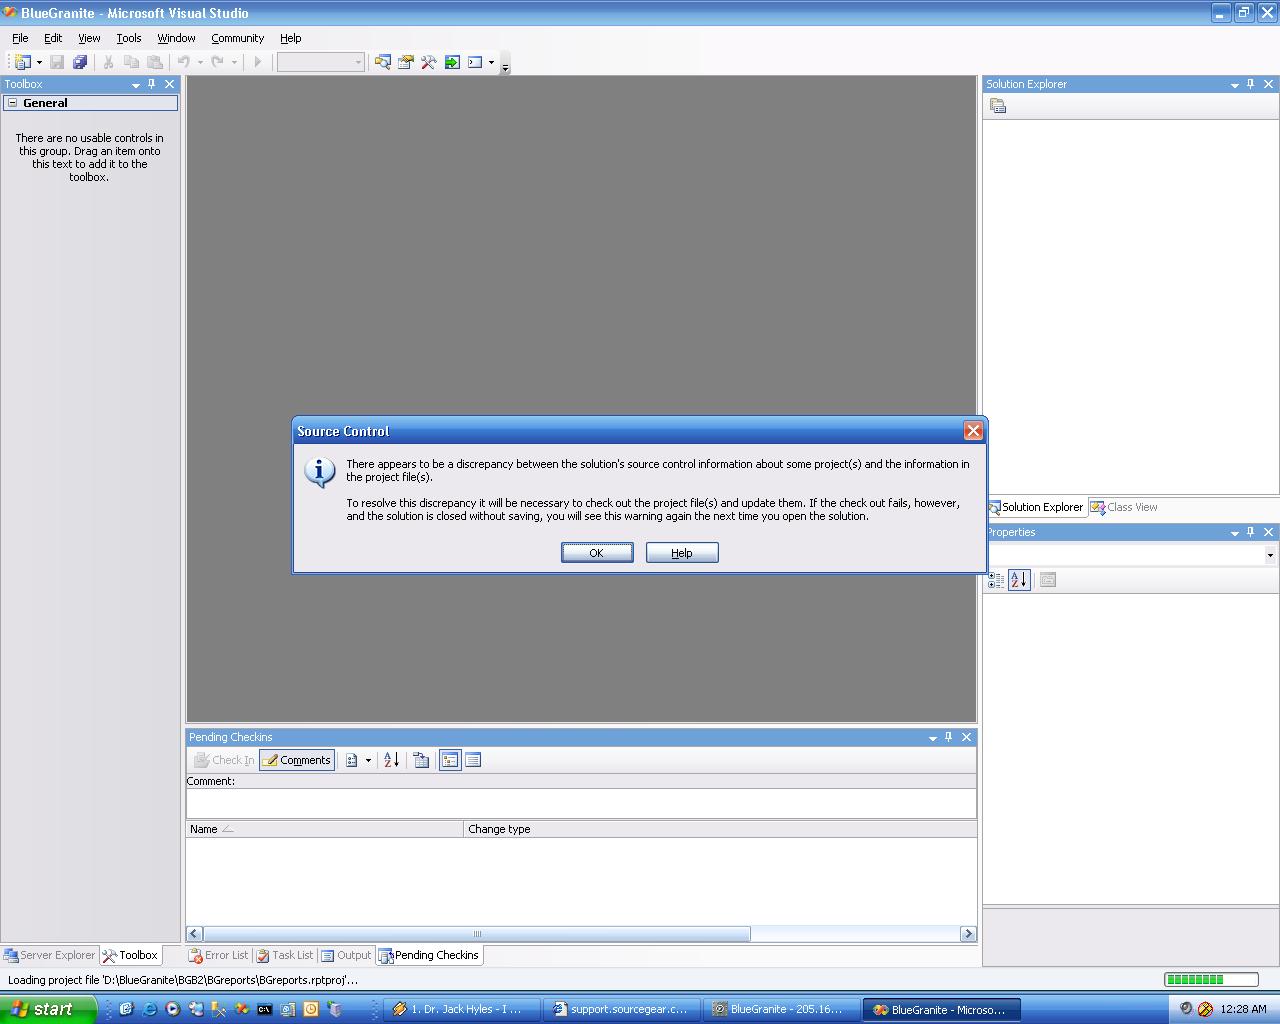Image resolution: width=1280 pixels, height=1024 pixels.
Task: Open the Community menu
Action: tap(237, 38)
